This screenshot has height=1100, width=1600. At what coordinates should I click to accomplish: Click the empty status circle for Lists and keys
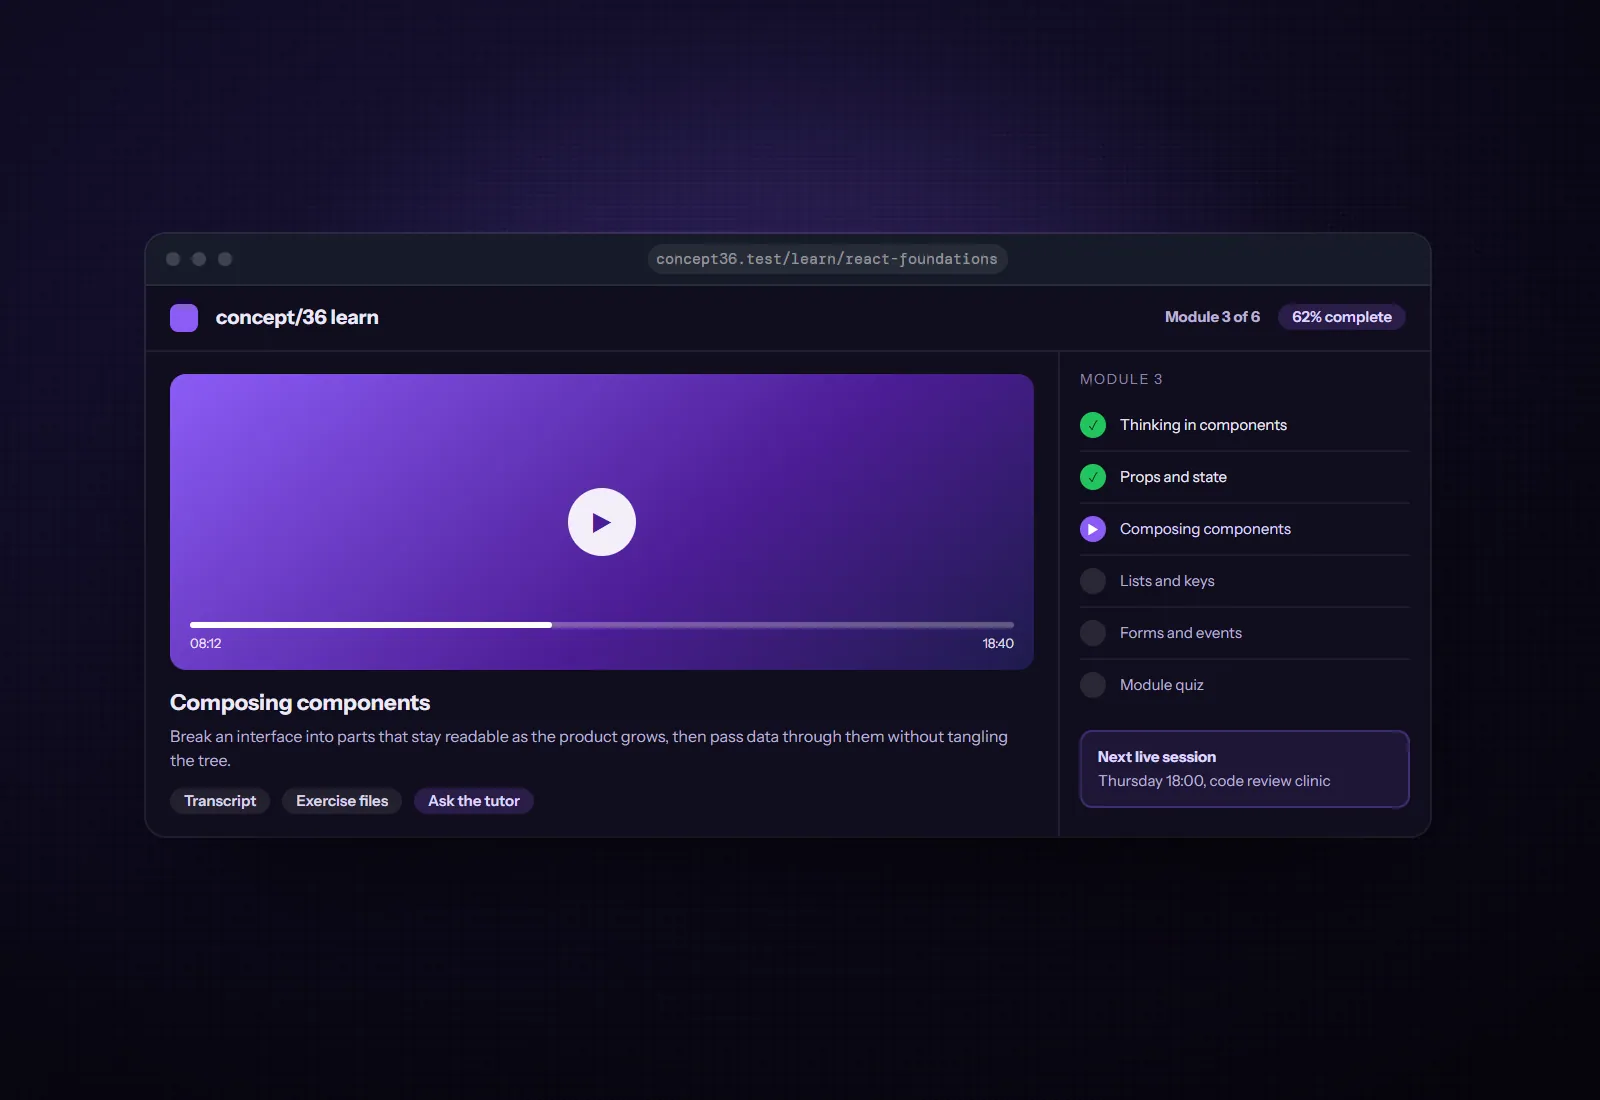[1093, 581]
